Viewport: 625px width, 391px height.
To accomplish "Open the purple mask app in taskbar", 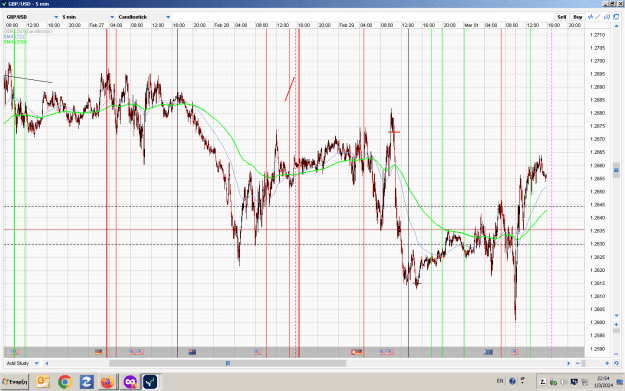I will click(130, 382).
